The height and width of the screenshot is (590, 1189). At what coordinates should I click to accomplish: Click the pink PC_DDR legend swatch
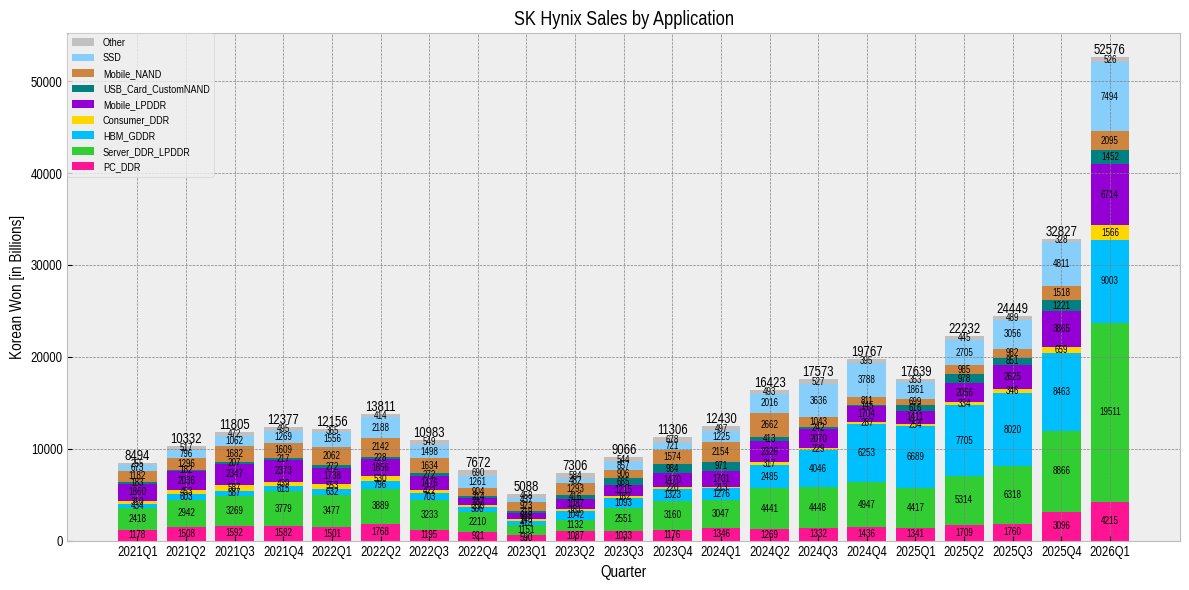(x=82, y=167)
